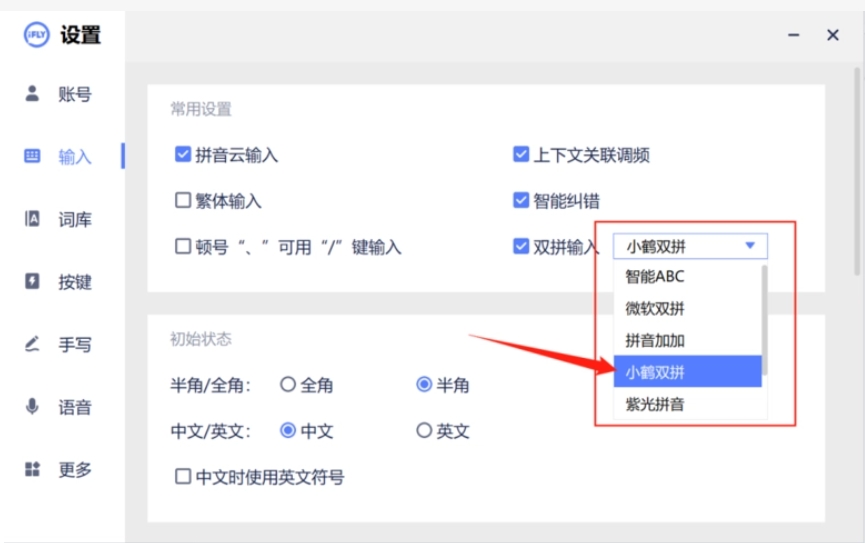This screenshot has height=543, width=865.
Task: Open the 账号 account icon
Action: tap(32, 93)
